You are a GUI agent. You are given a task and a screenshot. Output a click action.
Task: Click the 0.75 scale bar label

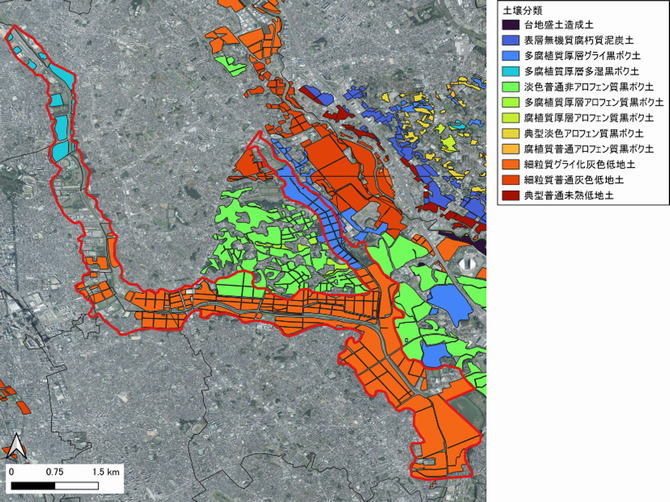[x=56, y=471]
